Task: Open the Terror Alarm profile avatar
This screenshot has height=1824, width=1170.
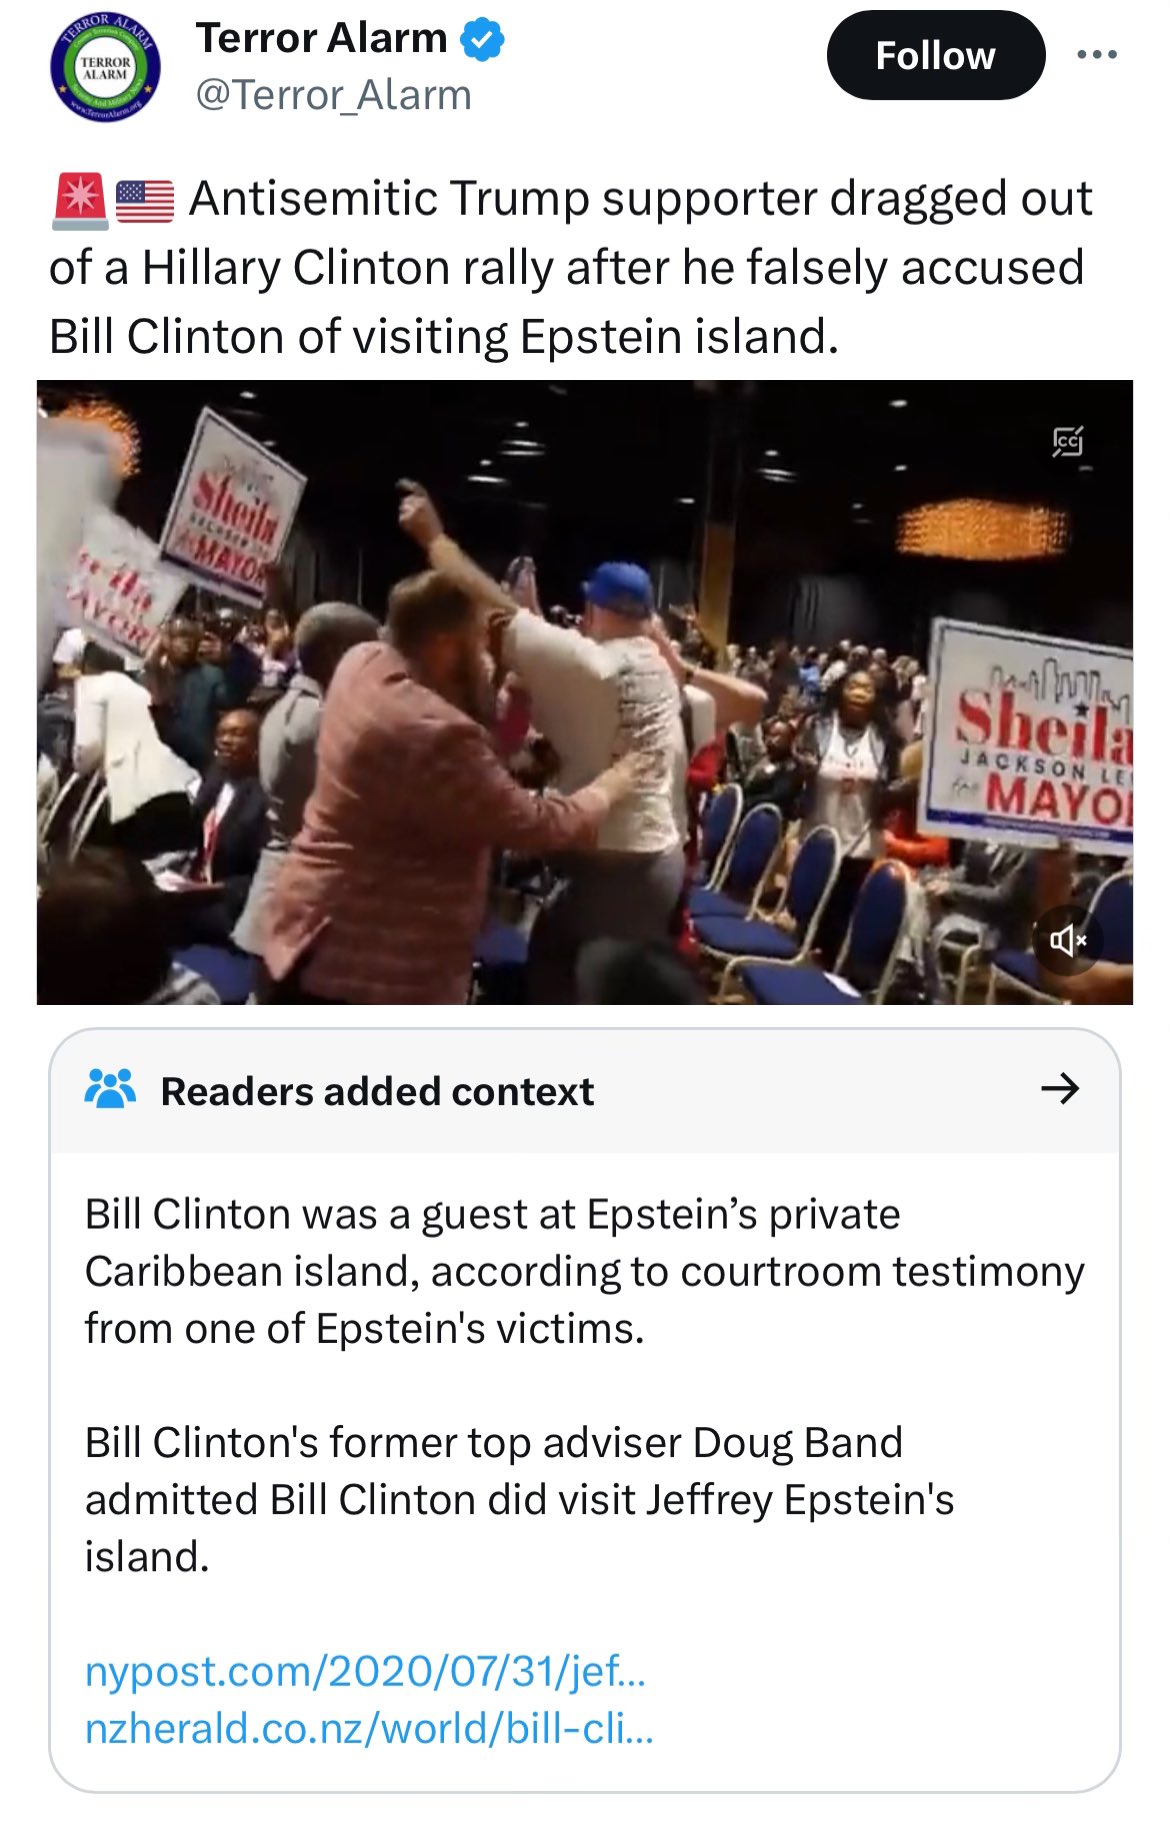Action: [105, 69]
